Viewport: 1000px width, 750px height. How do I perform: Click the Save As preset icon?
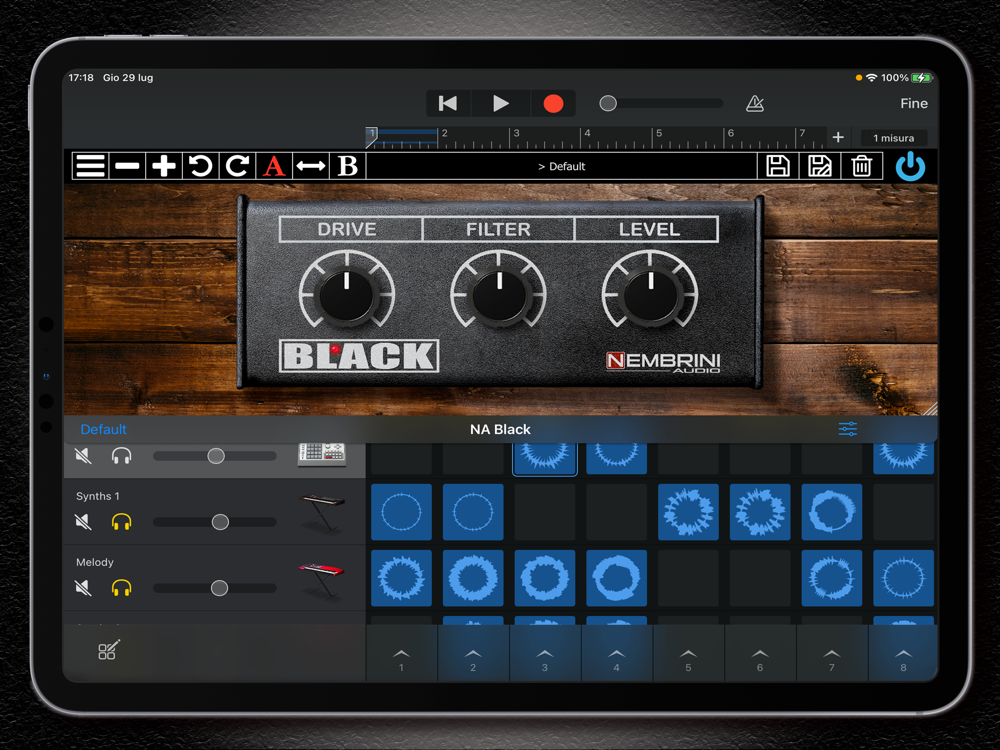pyautogui.click(x=820, y=166)
